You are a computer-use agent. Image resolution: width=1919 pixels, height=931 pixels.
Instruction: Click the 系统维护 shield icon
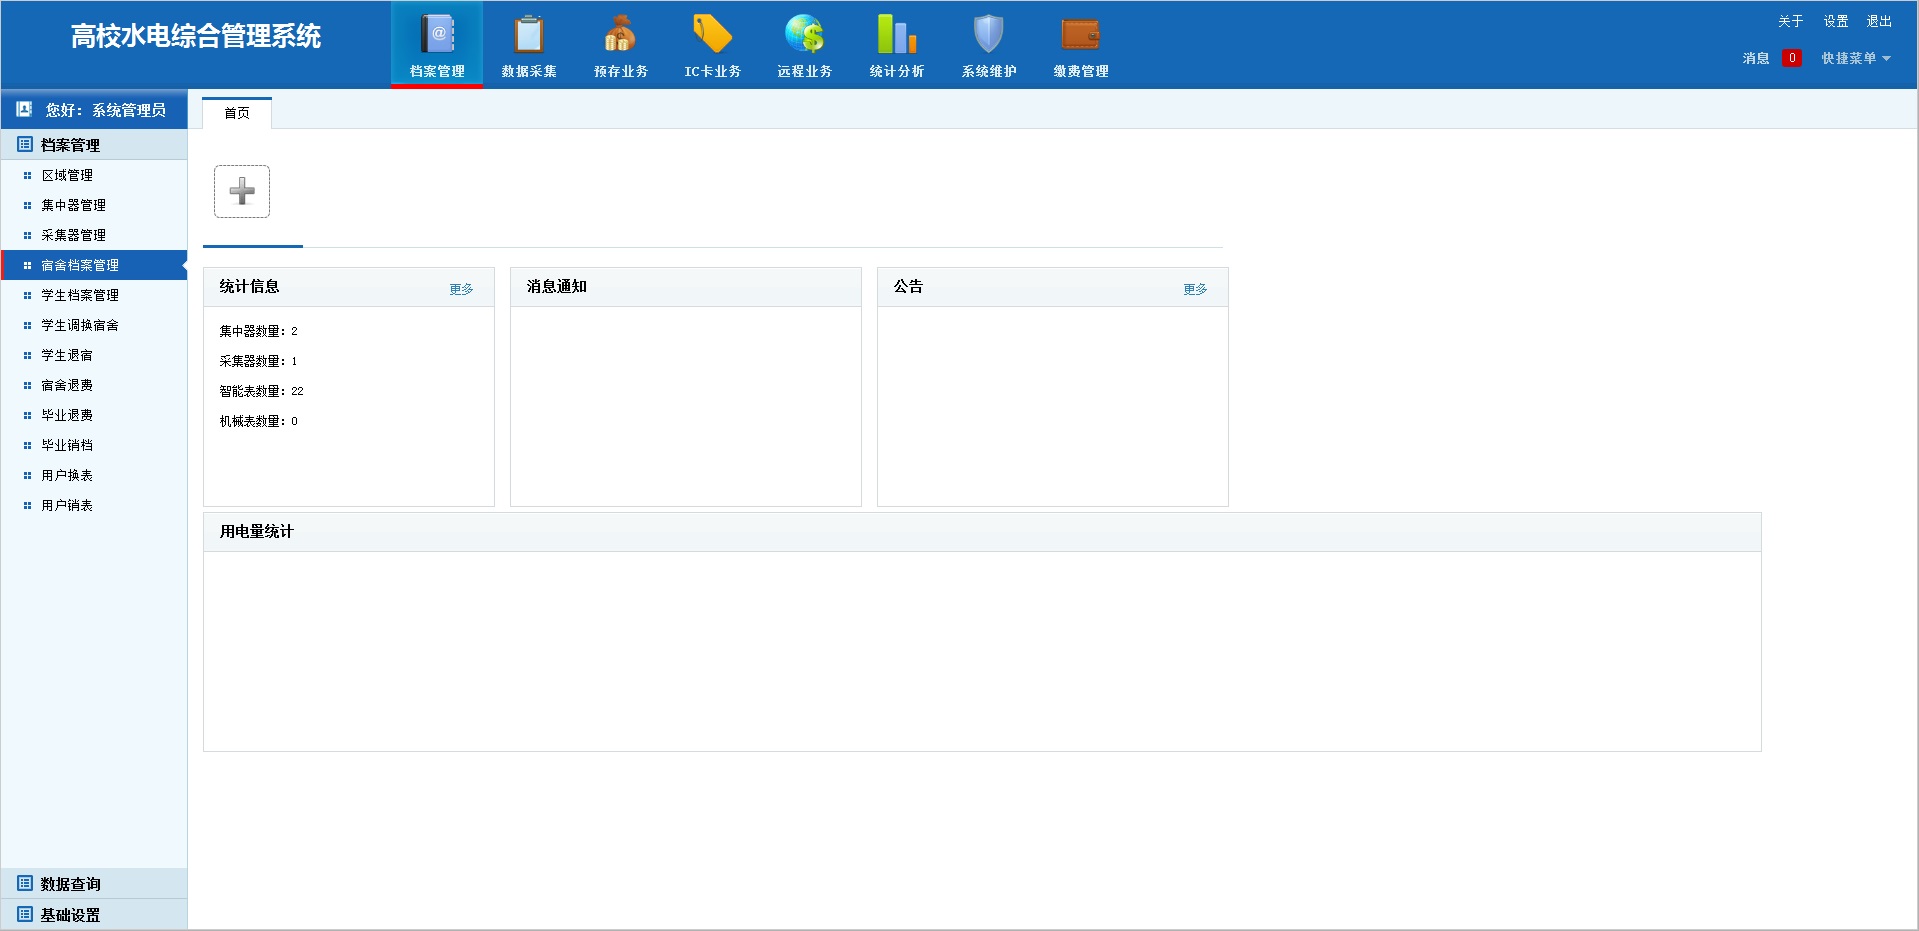point(988,35)
